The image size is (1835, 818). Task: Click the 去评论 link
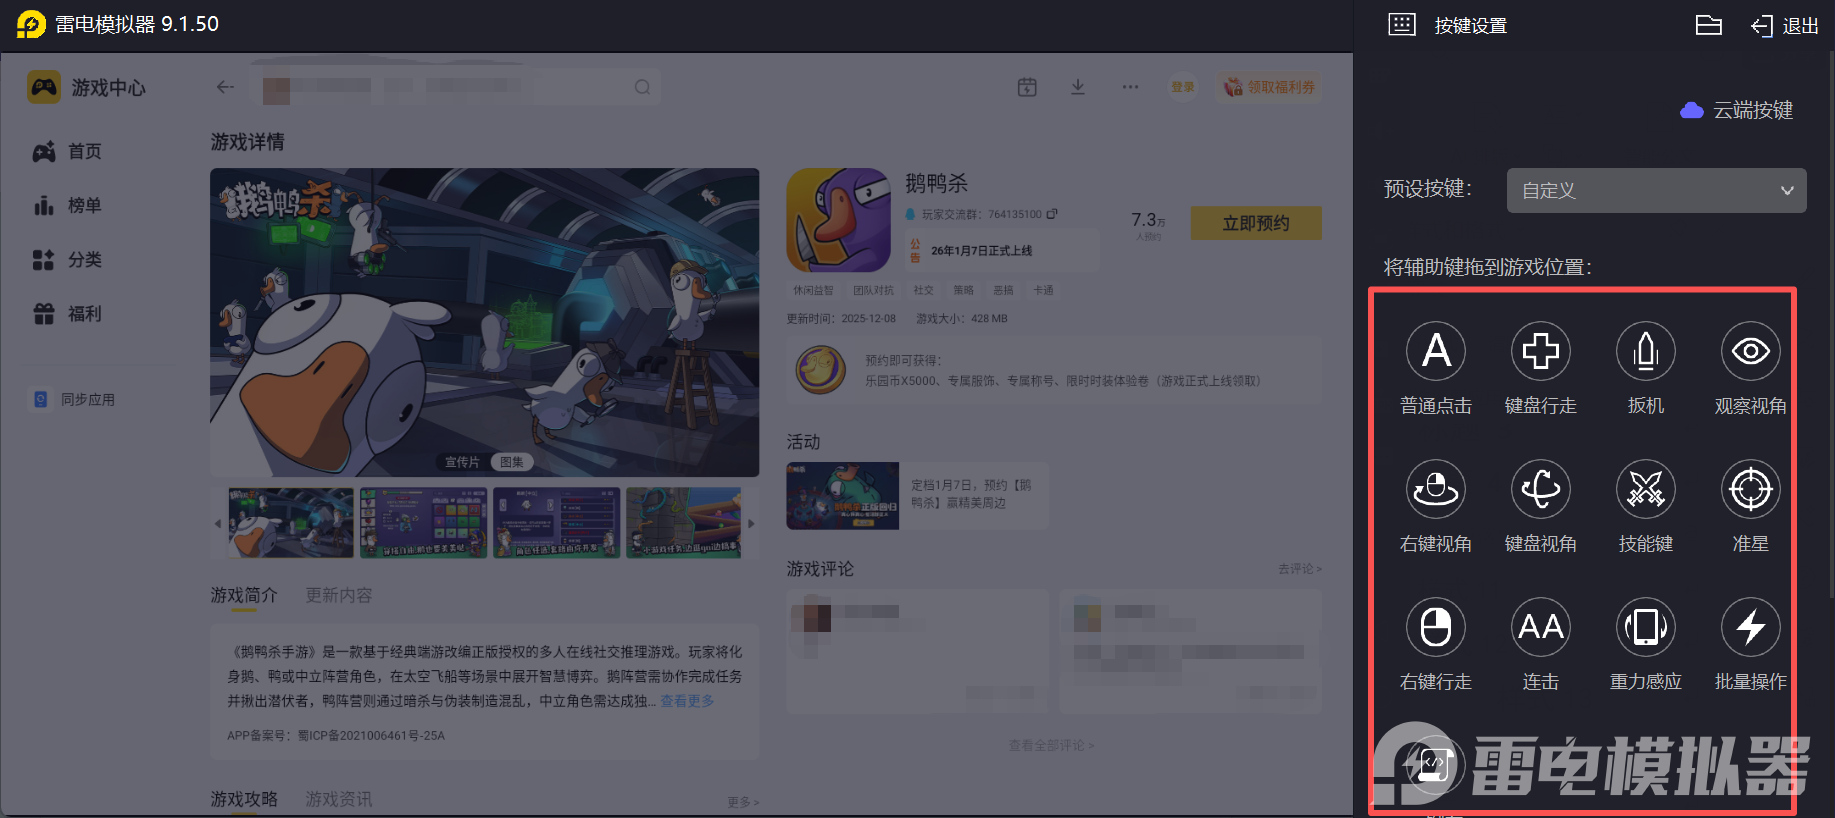[x=1300, y=568]
